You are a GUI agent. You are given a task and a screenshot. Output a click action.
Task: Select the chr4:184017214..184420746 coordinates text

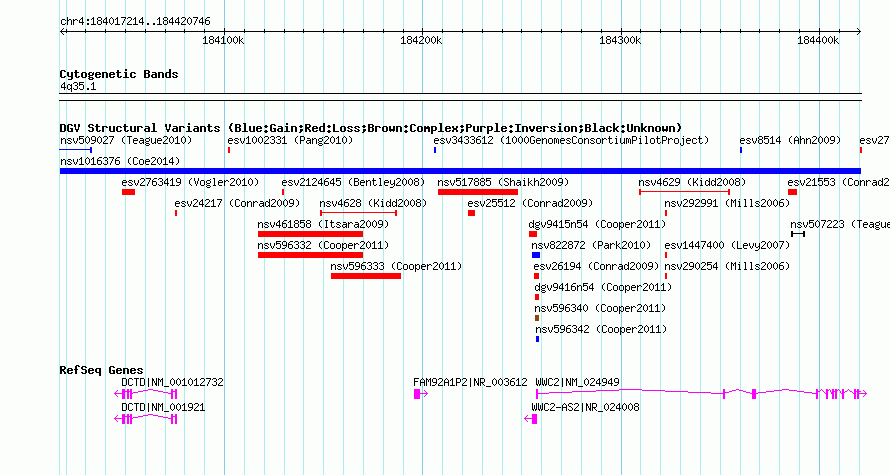pos(135,22)
